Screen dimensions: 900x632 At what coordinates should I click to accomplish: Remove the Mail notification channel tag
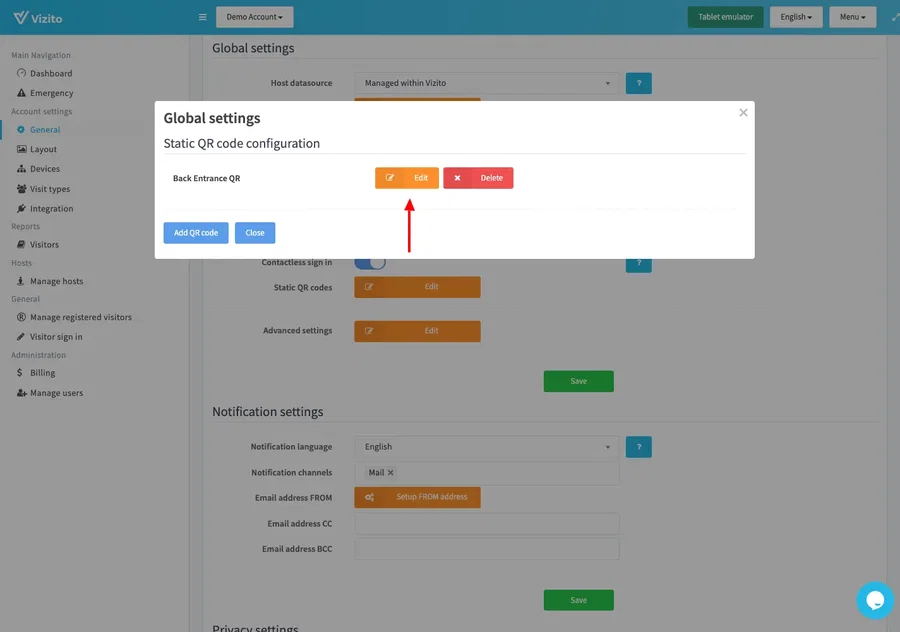point(391,473)
